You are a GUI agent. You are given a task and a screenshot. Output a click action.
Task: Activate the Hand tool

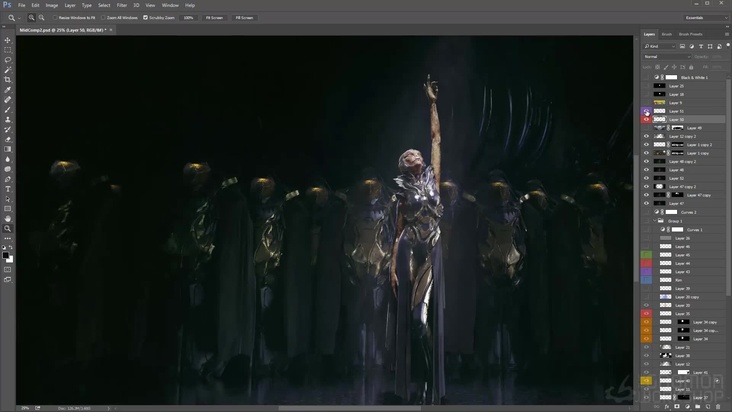click(8, 219)
